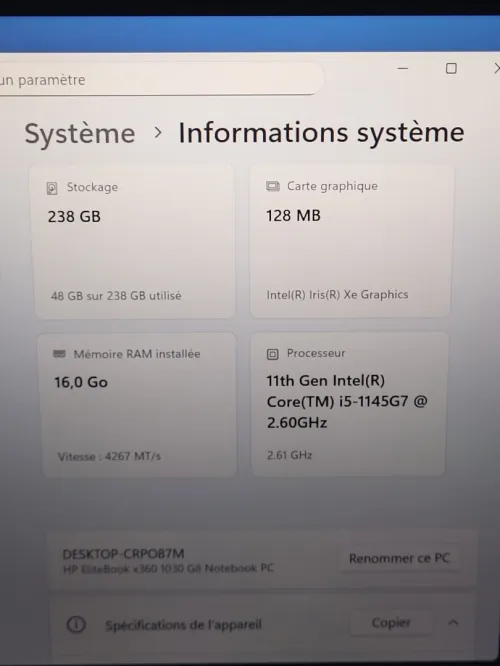This screenshot has height=666, width=500.
Task: Minimize the settings window
Action: (x=403, y=68)
